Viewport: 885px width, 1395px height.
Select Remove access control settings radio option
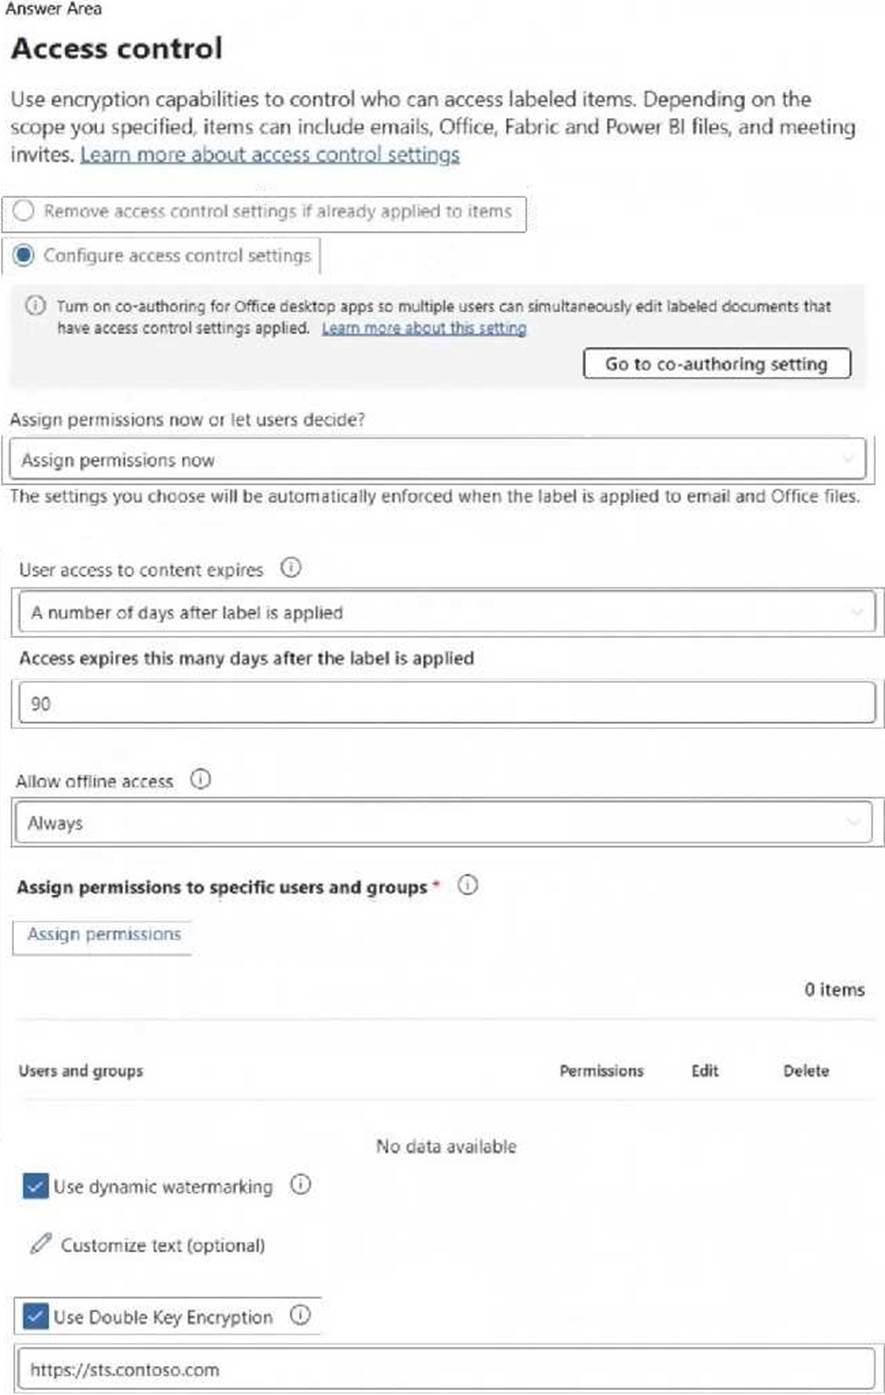pyautogui.click(x=25, y=211)
